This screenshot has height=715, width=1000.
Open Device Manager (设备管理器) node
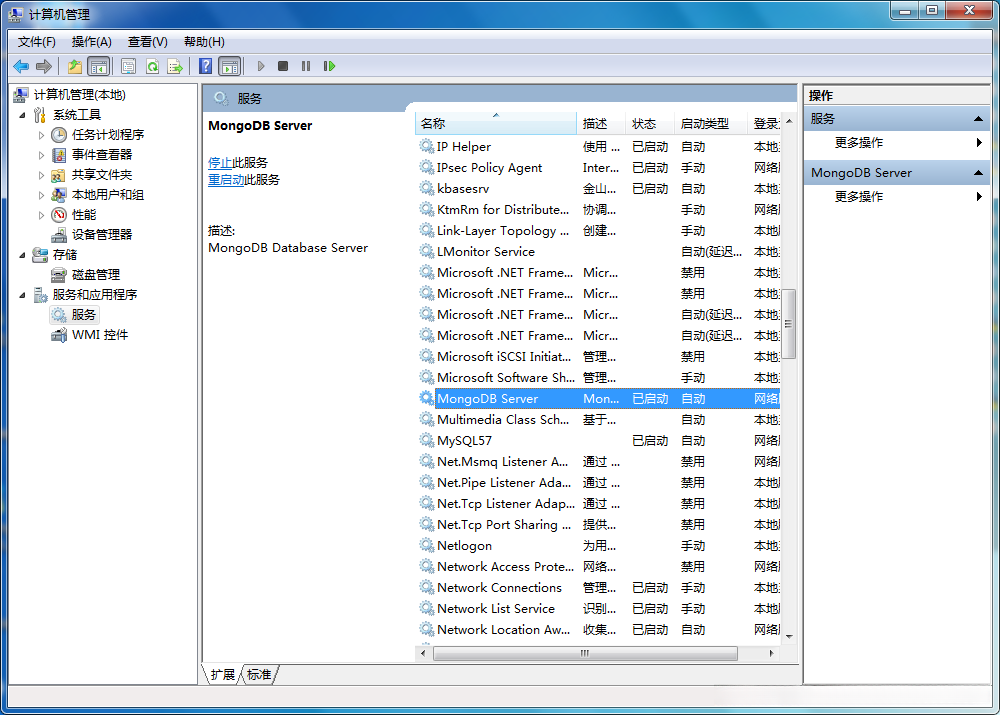pos(102,234)
